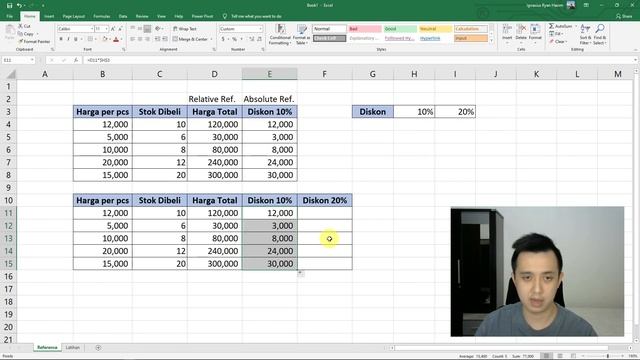Adjust the zoom slider
640x360 pixels.
[x=608, y=356]
